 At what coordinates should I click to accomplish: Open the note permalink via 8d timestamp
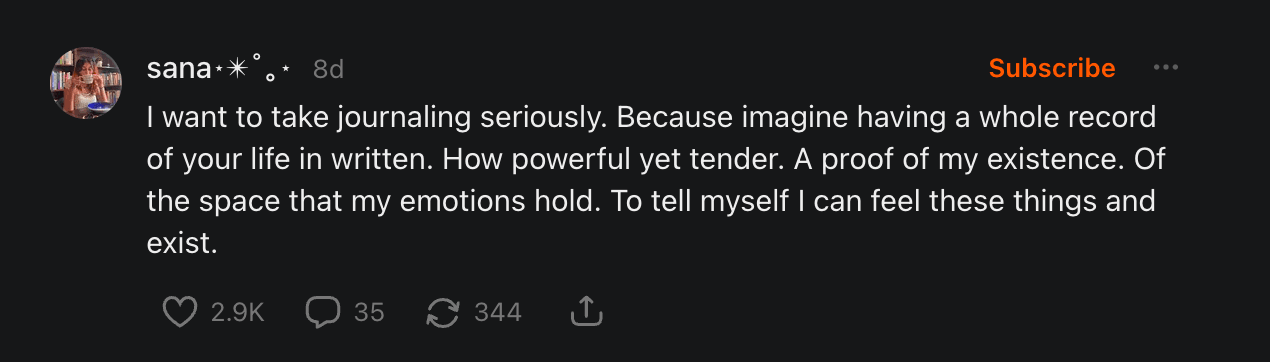click(x=328, y=68)
